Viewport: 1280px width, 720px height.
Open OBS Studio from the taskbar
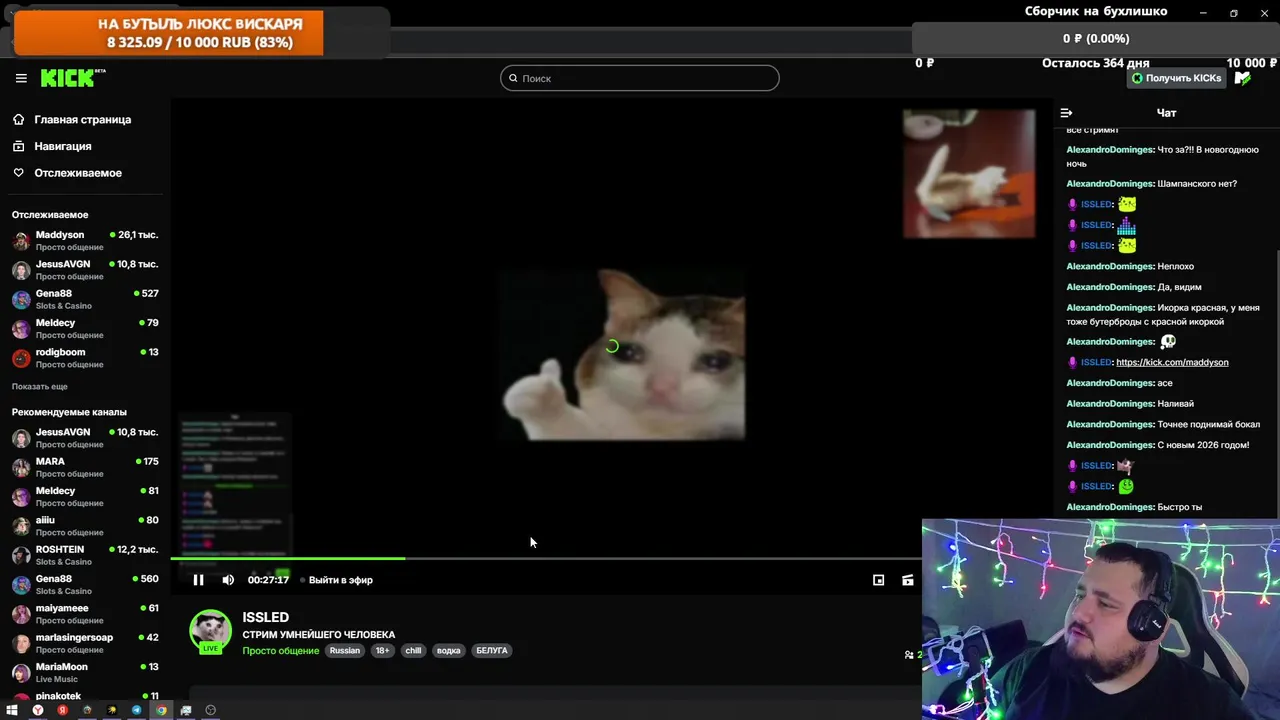[210, 710]
